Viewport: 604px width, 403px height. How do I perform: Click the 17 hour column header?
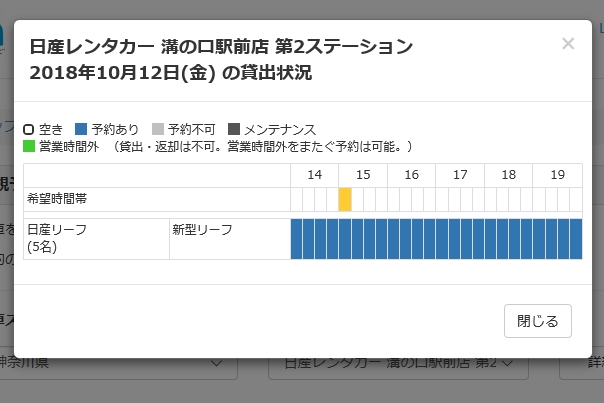click(460, 175)
